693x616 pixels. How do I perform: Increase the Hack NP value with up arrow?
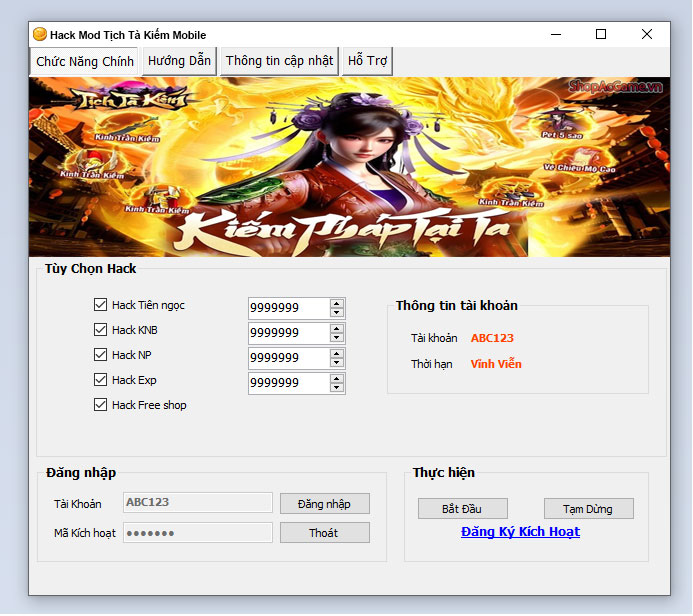point(337,354)
